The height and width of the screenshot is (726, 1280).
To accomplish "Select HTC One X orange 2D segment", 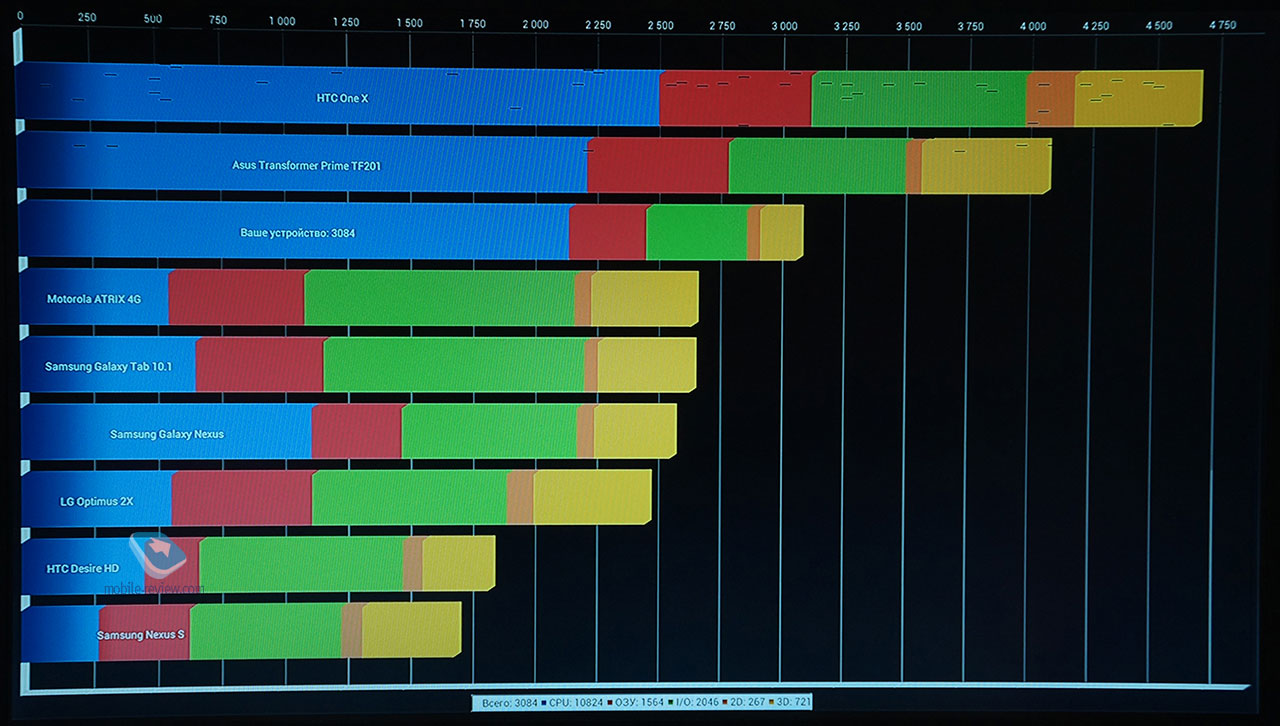I will 1050,98.
